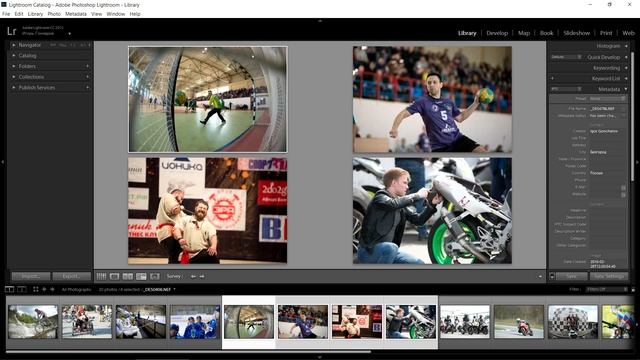Expand the Quick Develop panel
640x360 pixels.
626,57
